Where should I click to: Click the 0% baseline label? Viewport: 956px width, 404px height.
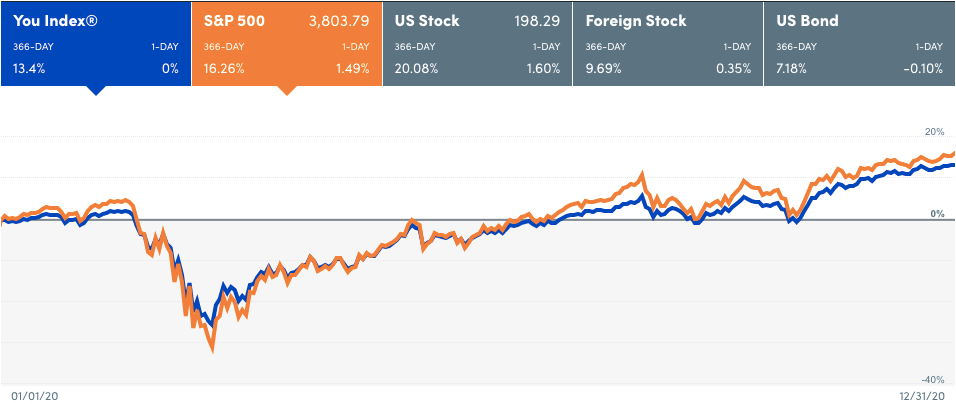point(936,214)
